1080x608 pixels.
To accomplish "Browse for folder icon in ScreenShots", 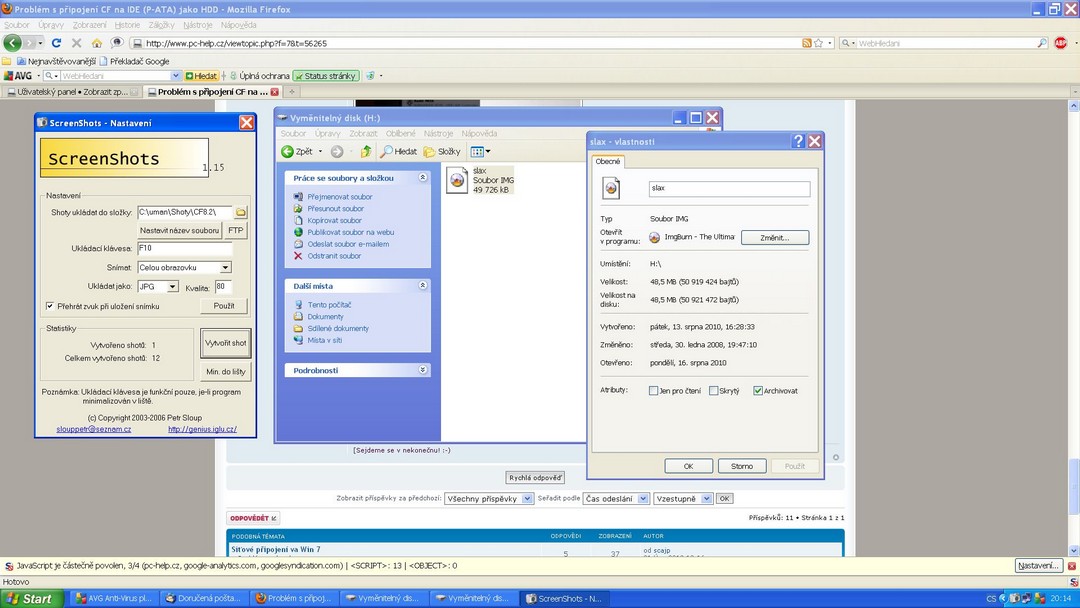I will click(240, 212).
